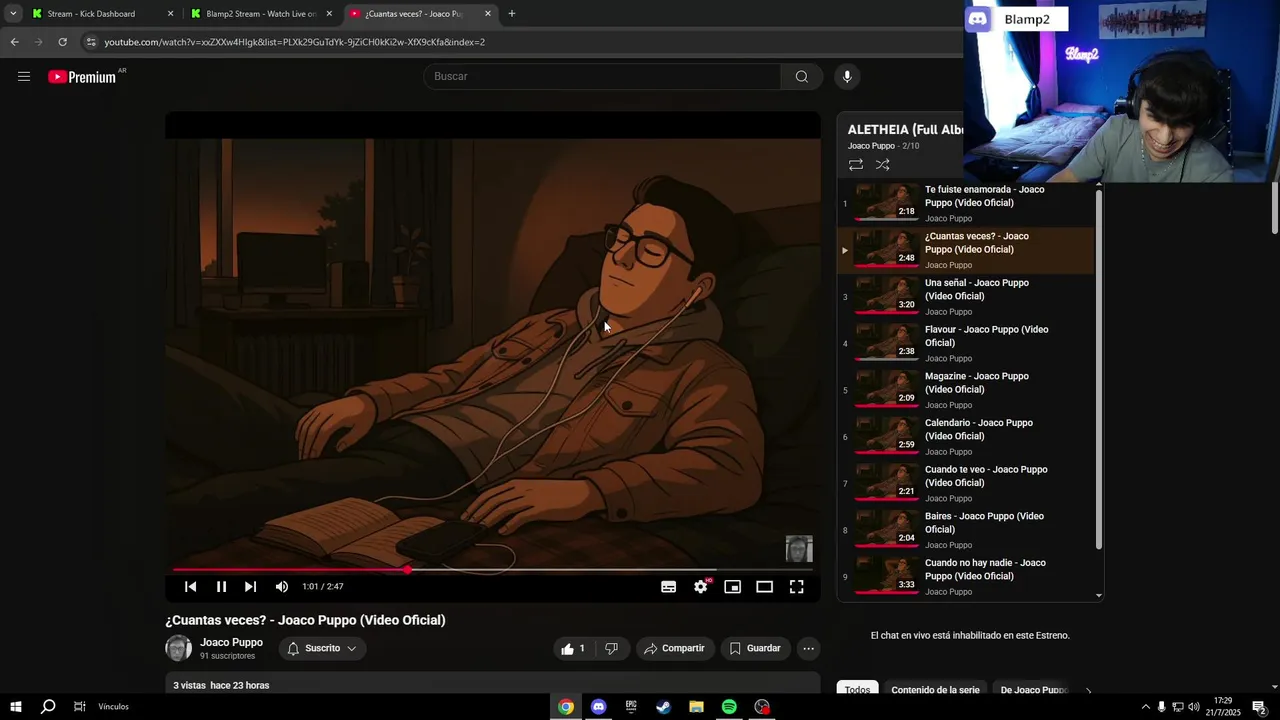Viewport: 1280px width, 720px height.
Task: Play Calendario thumbnail in playlist
Action: (886, 436)
